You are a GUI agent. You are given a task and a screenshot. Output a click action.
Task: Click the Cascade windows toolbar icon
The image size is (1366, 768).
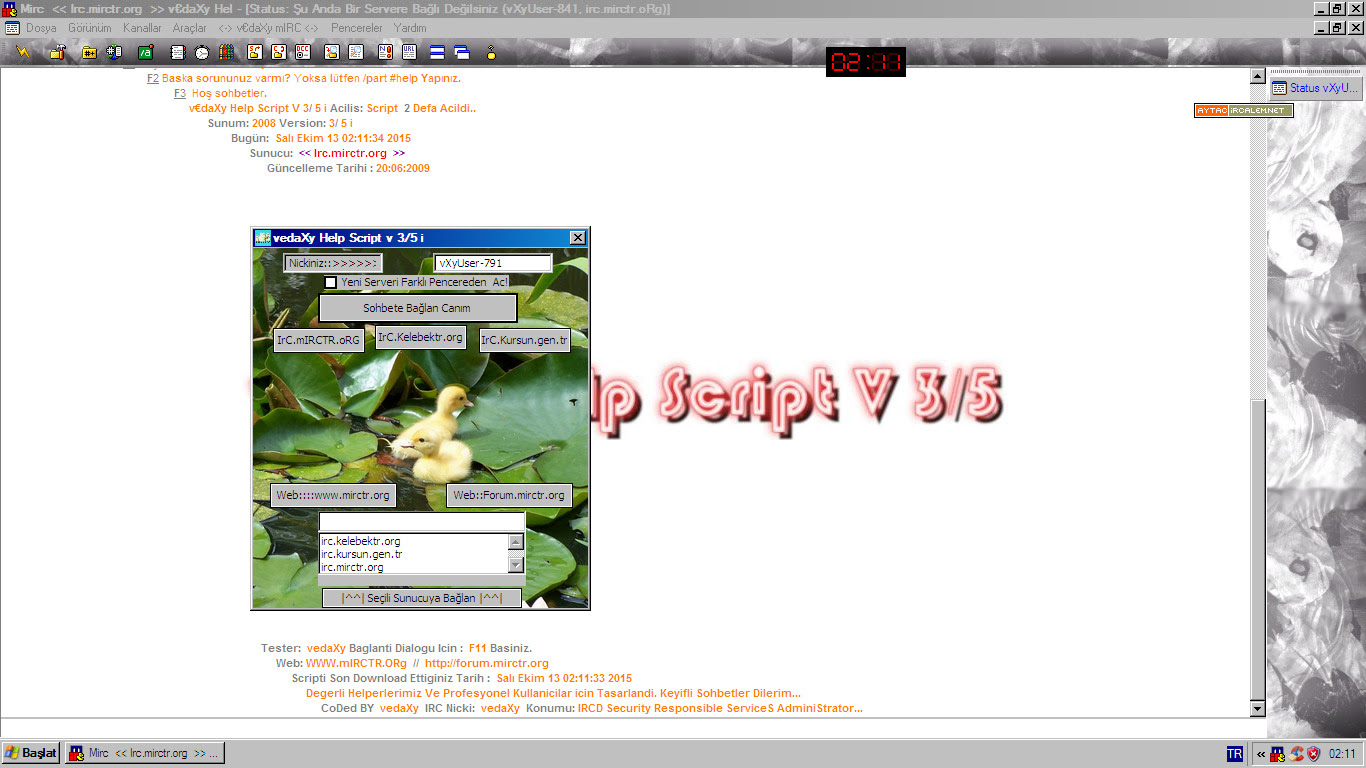pos(462,52)
